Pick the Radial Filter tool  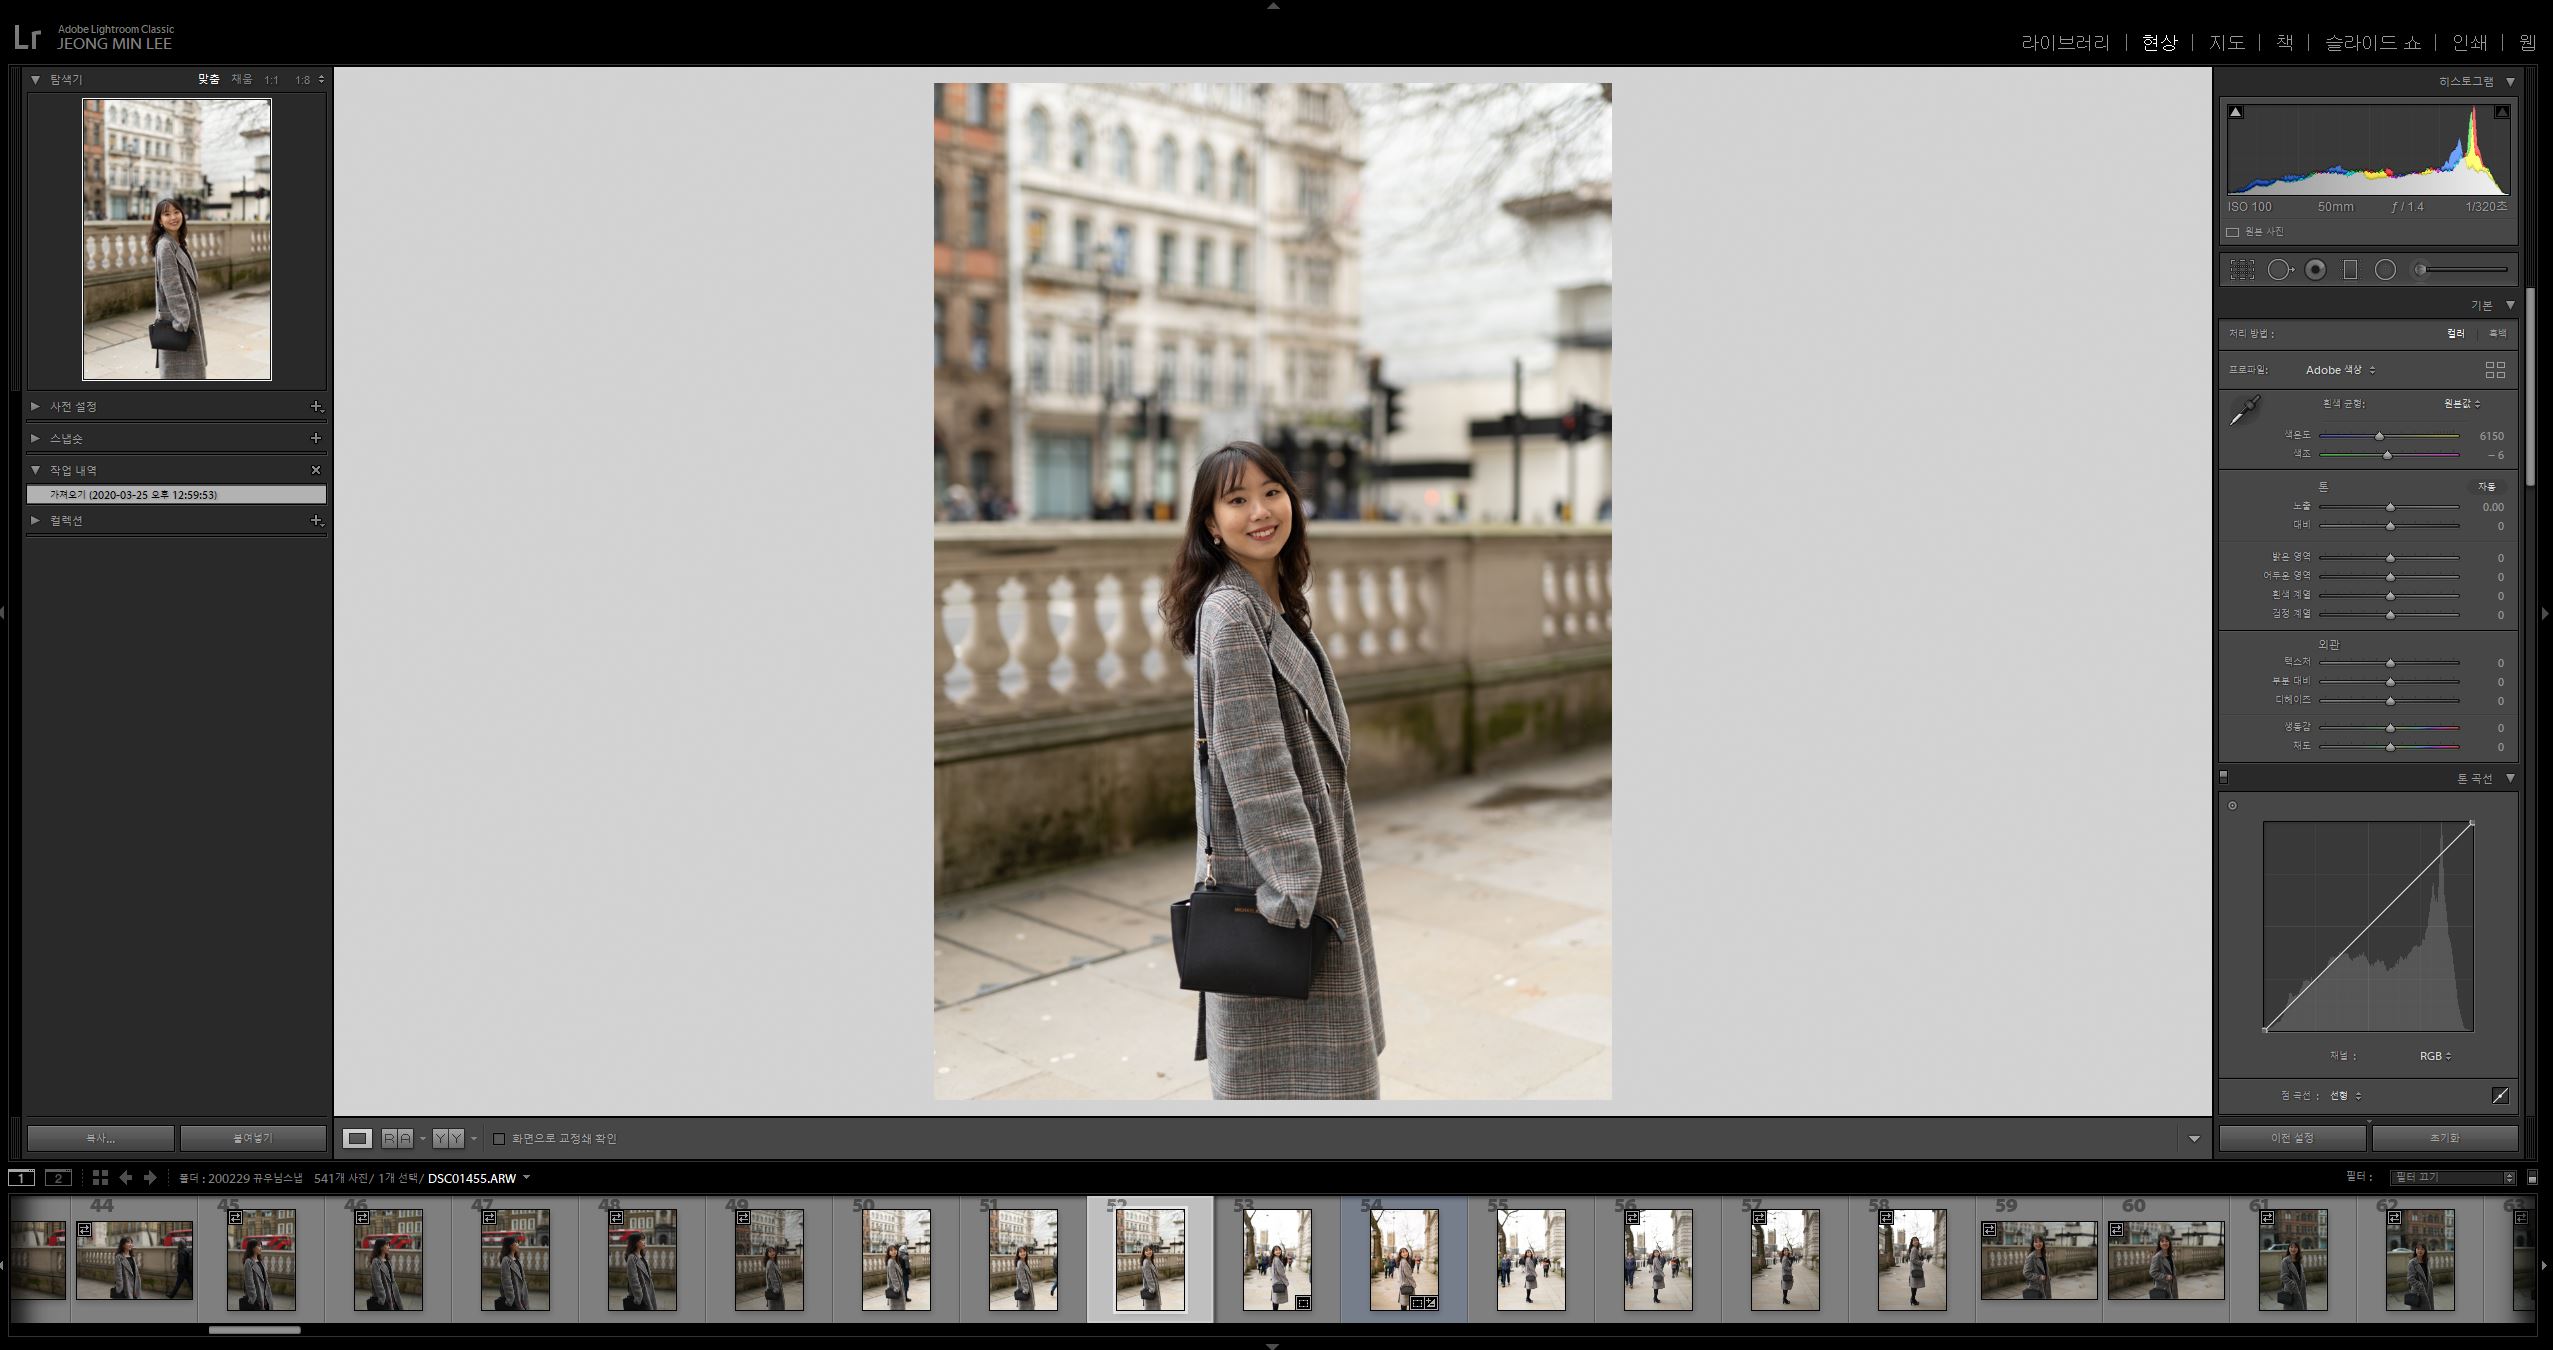pos(2385,270)
